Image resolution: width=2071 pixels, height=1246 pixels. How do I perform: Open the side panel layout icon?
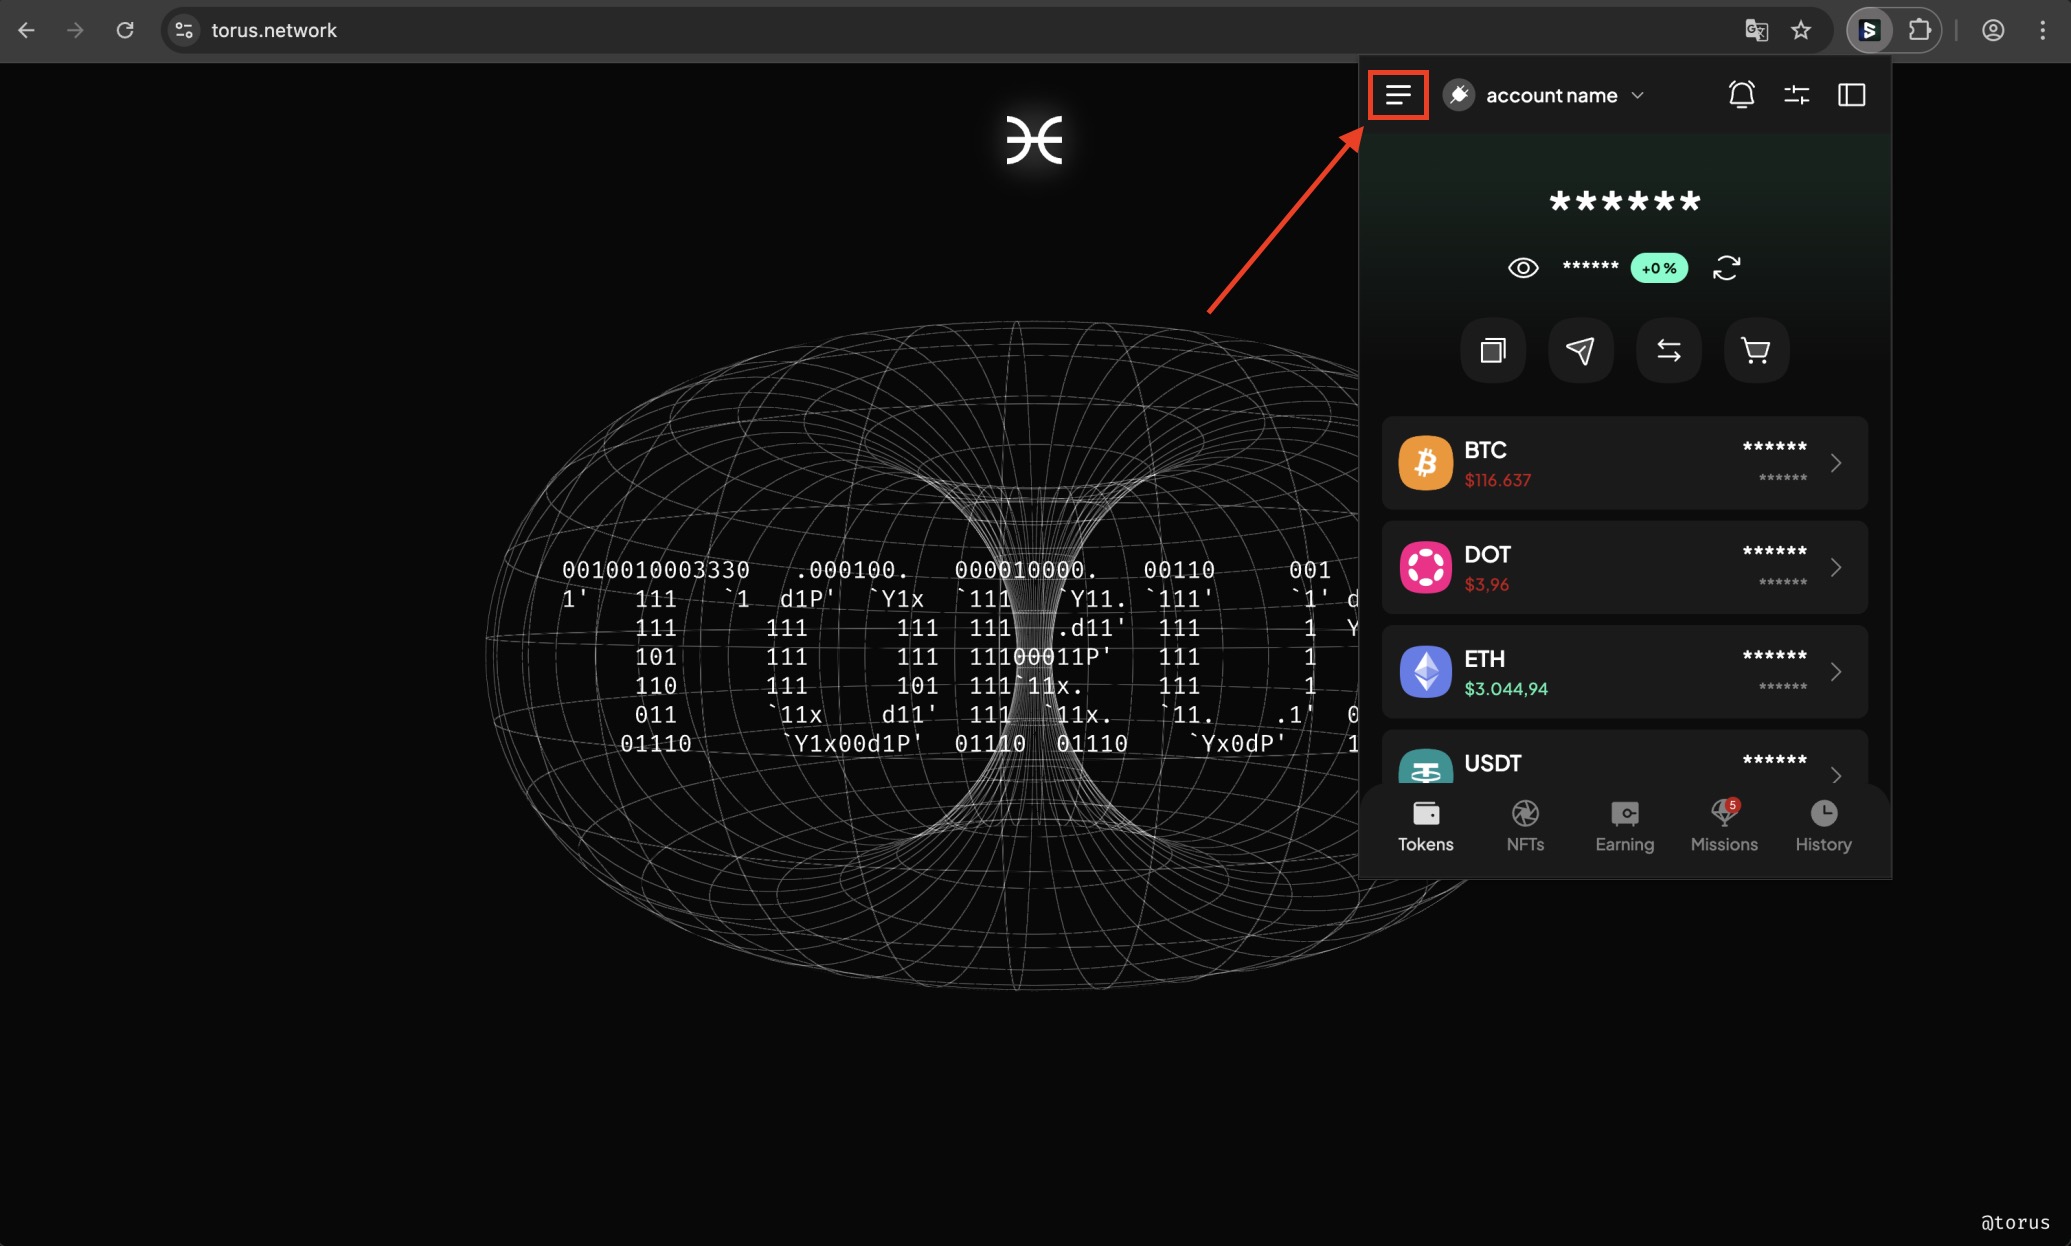point(1851,94)
